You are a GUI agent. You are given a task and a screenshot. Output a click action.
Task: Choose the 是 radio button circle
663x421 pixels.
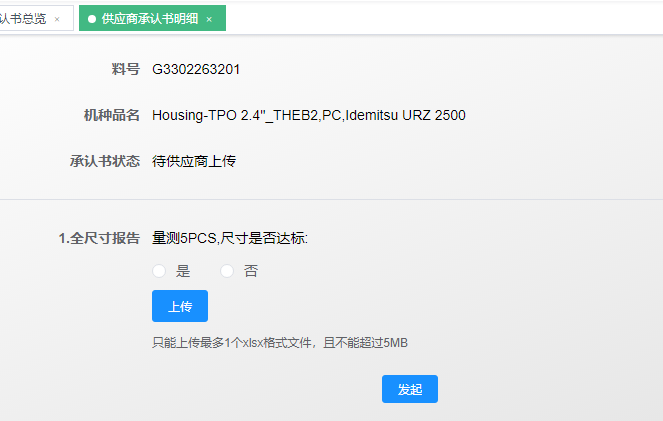pyautogui.click(x=159, y=271)
